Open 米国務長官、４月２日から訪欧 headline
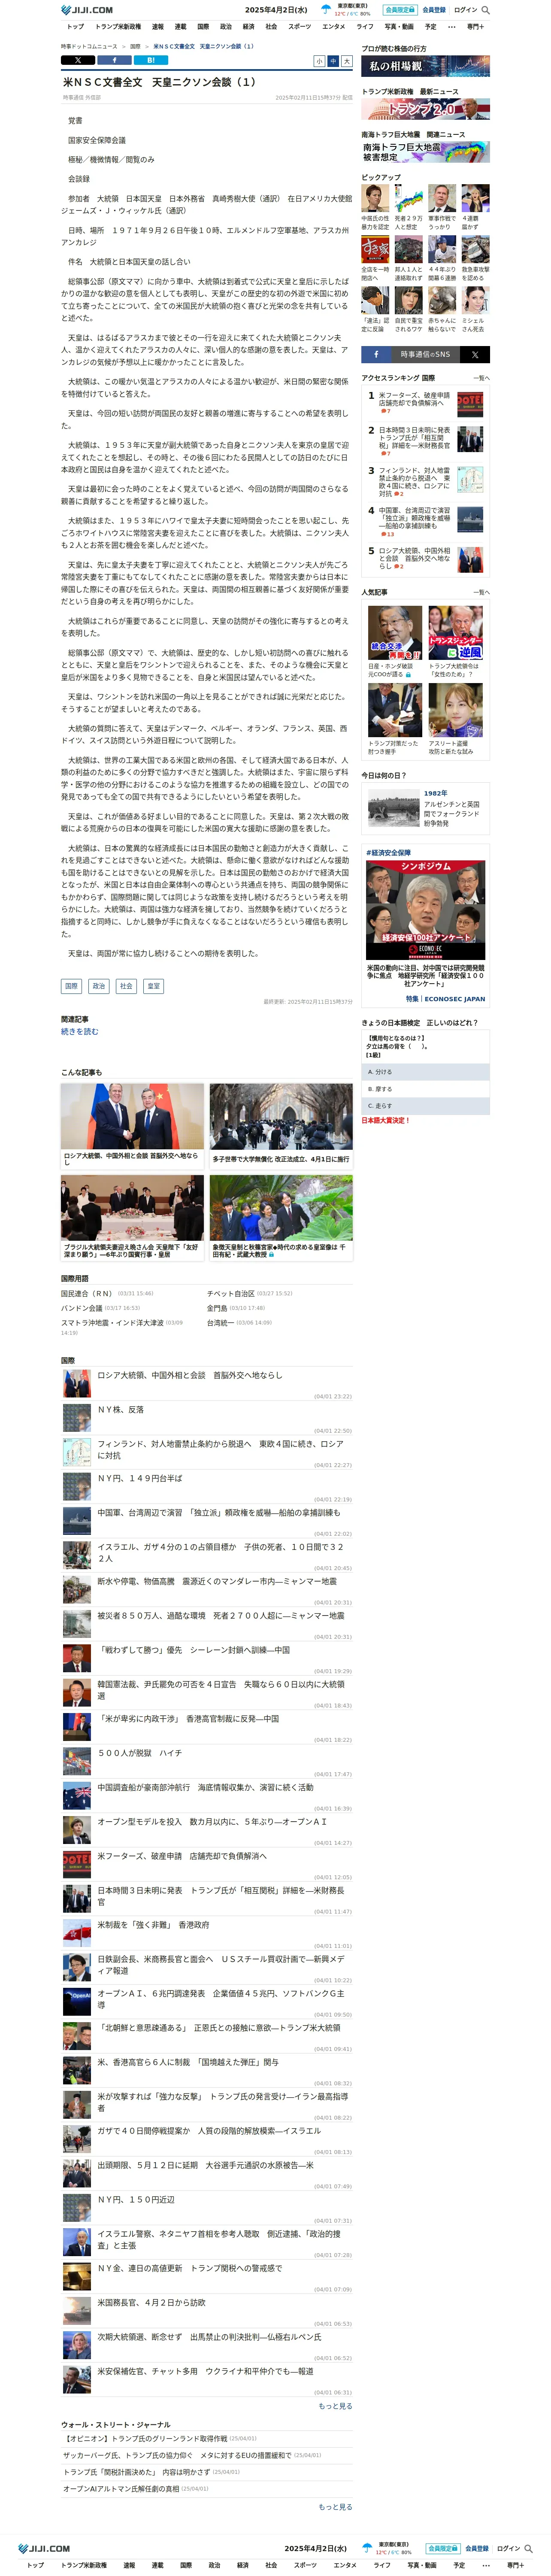Screen dimensions: 551x2576 coord(151,2302)
